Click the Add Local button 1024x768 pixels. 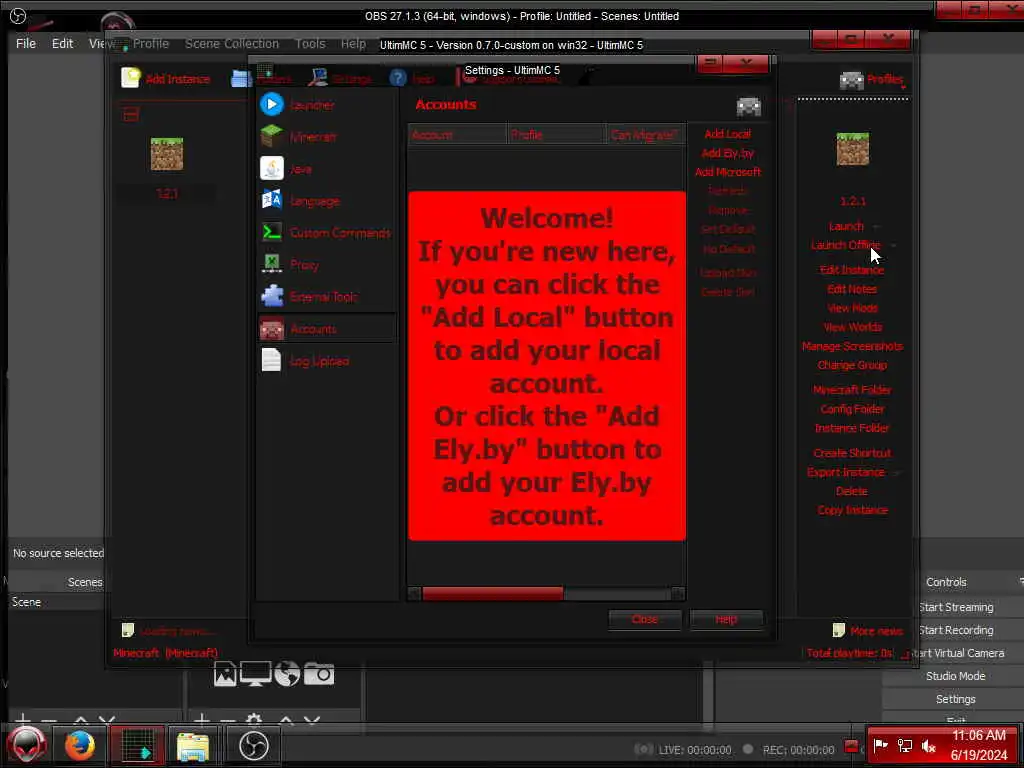(728, 134)
